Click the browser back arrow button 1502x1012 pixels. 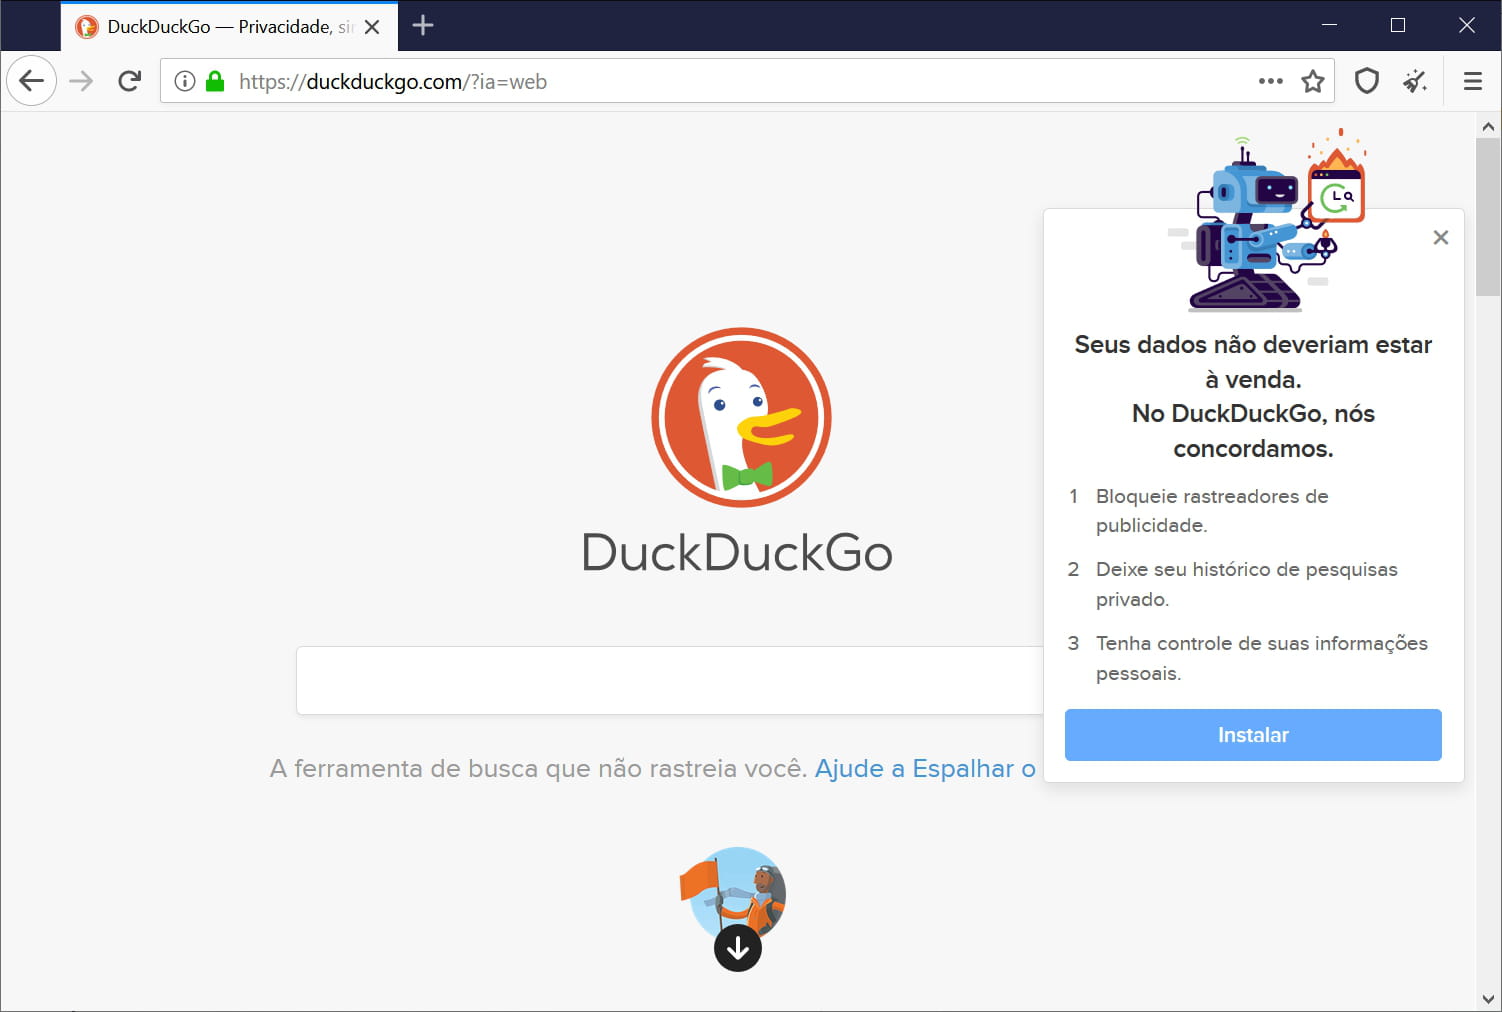pyautogui.click(x=31, y=81)
